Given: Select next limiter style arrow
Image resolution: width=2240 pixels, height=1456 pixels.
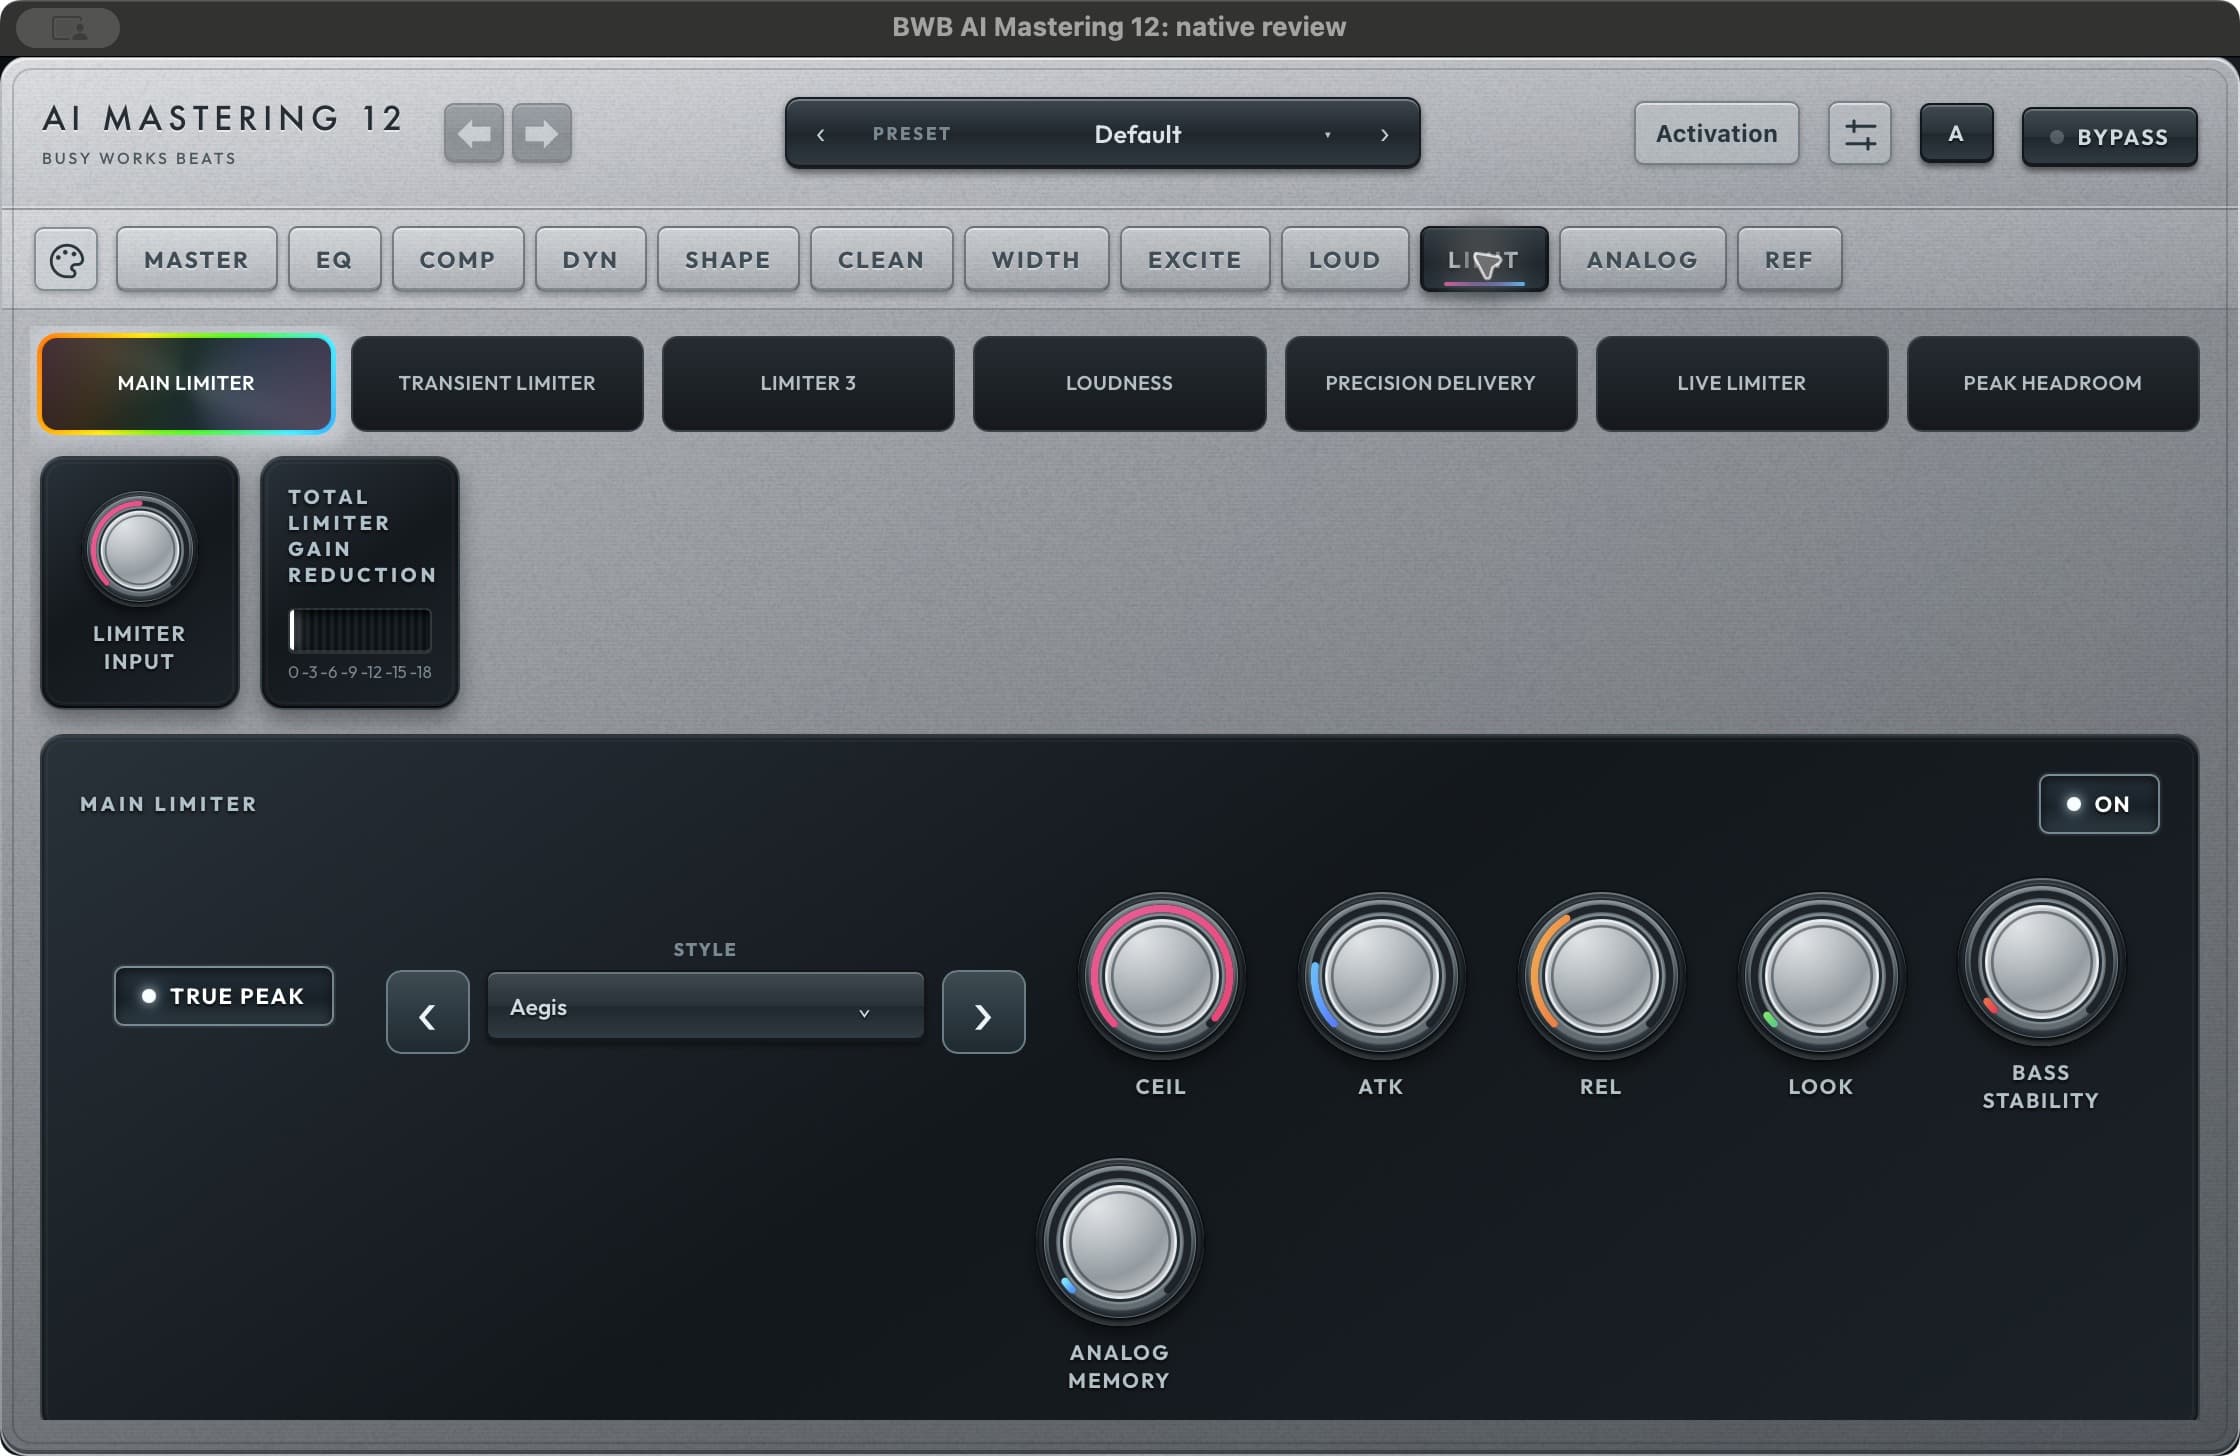Looking at the screenshot, I should coord(984,1012).
